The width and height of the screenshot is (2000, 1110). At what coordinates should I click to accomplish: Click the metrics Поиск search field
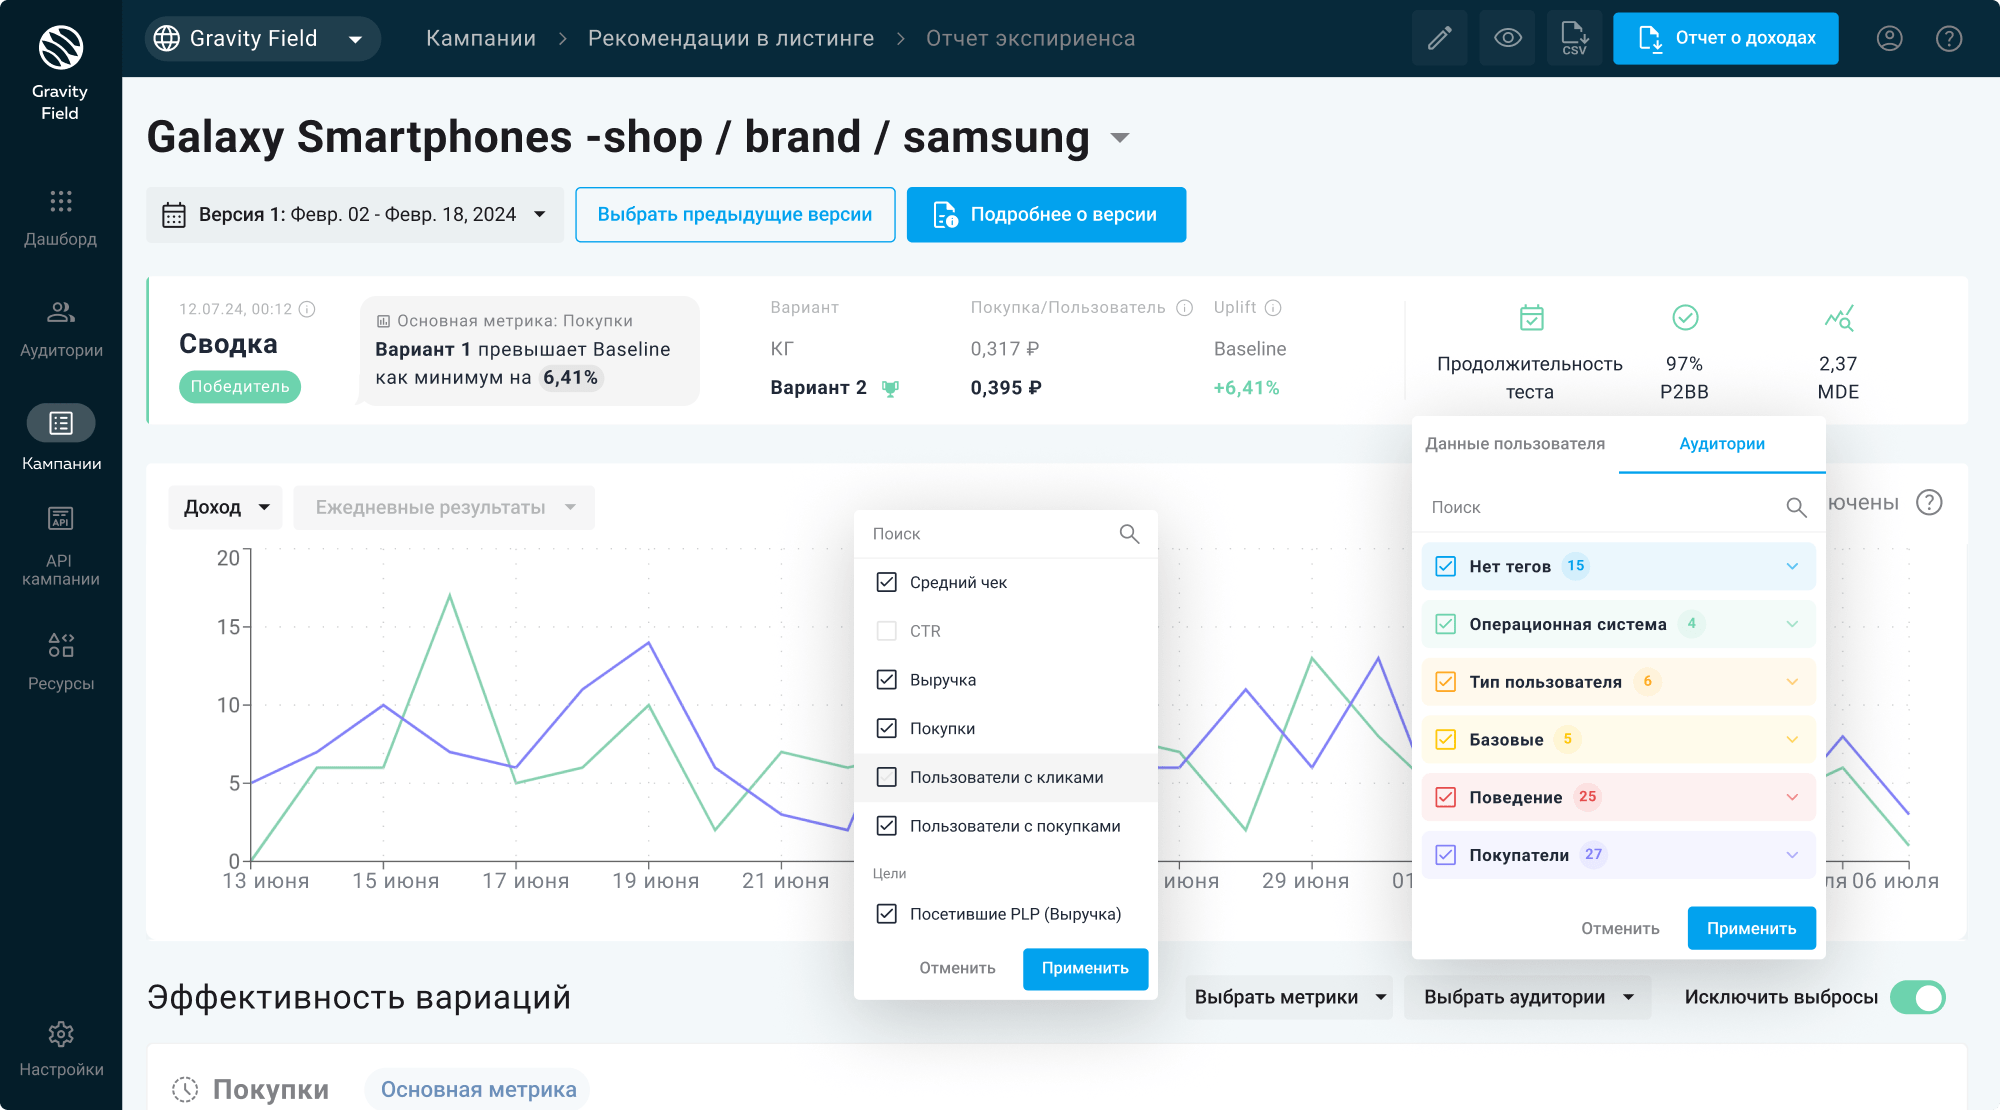990,534
